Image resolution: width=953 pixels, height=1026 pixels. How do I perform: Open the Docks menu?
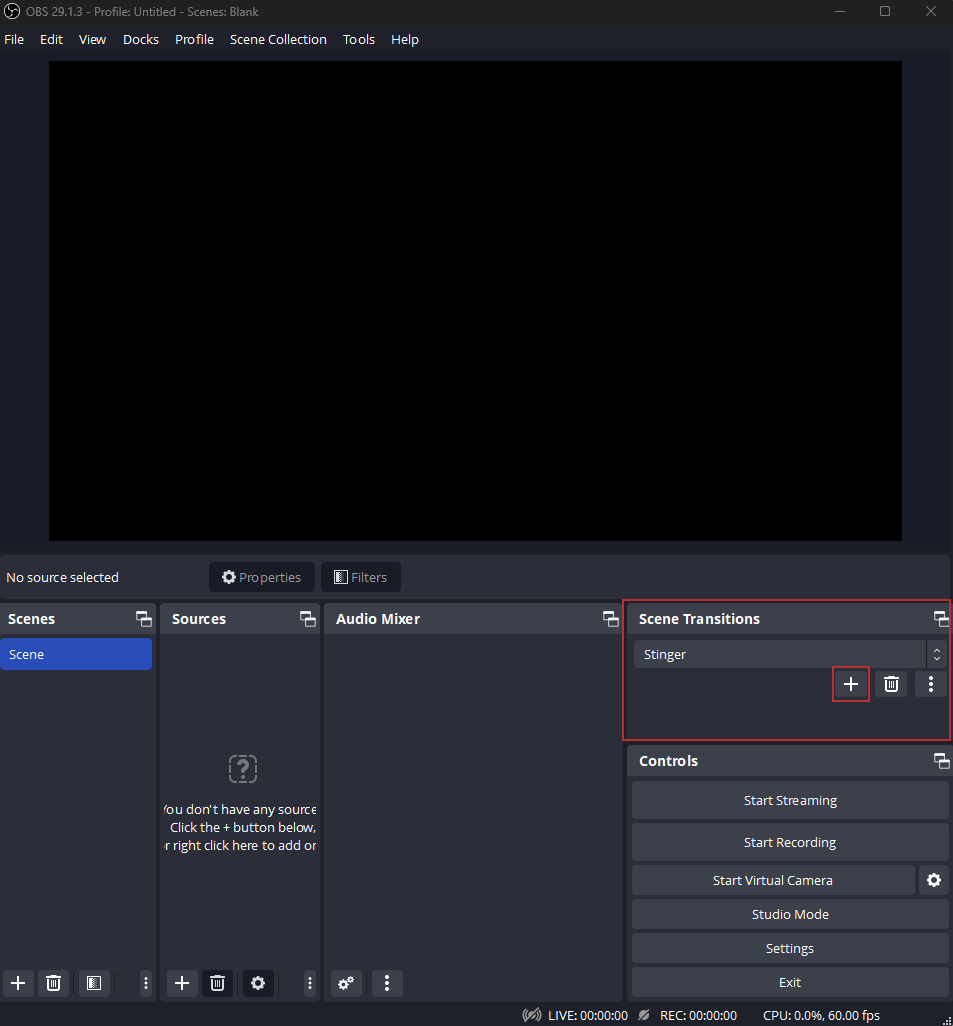coord(141,40)
